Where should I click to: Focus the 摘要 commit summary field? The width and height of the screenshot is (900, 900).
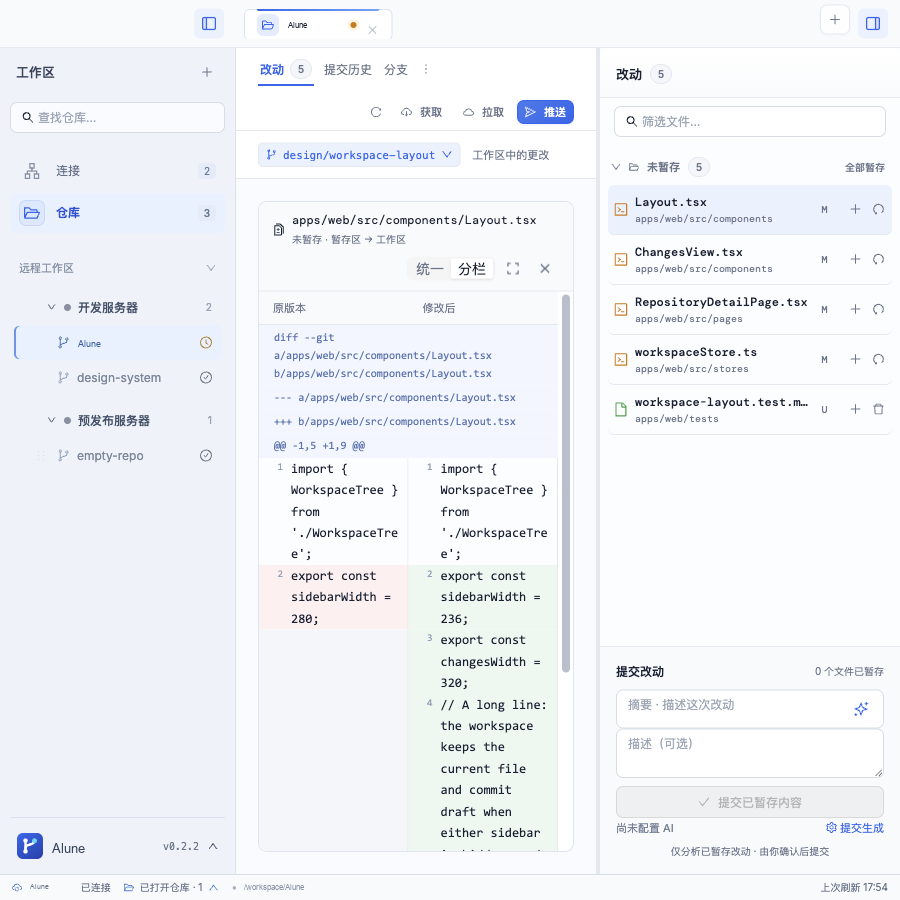(x=750, y=709)
